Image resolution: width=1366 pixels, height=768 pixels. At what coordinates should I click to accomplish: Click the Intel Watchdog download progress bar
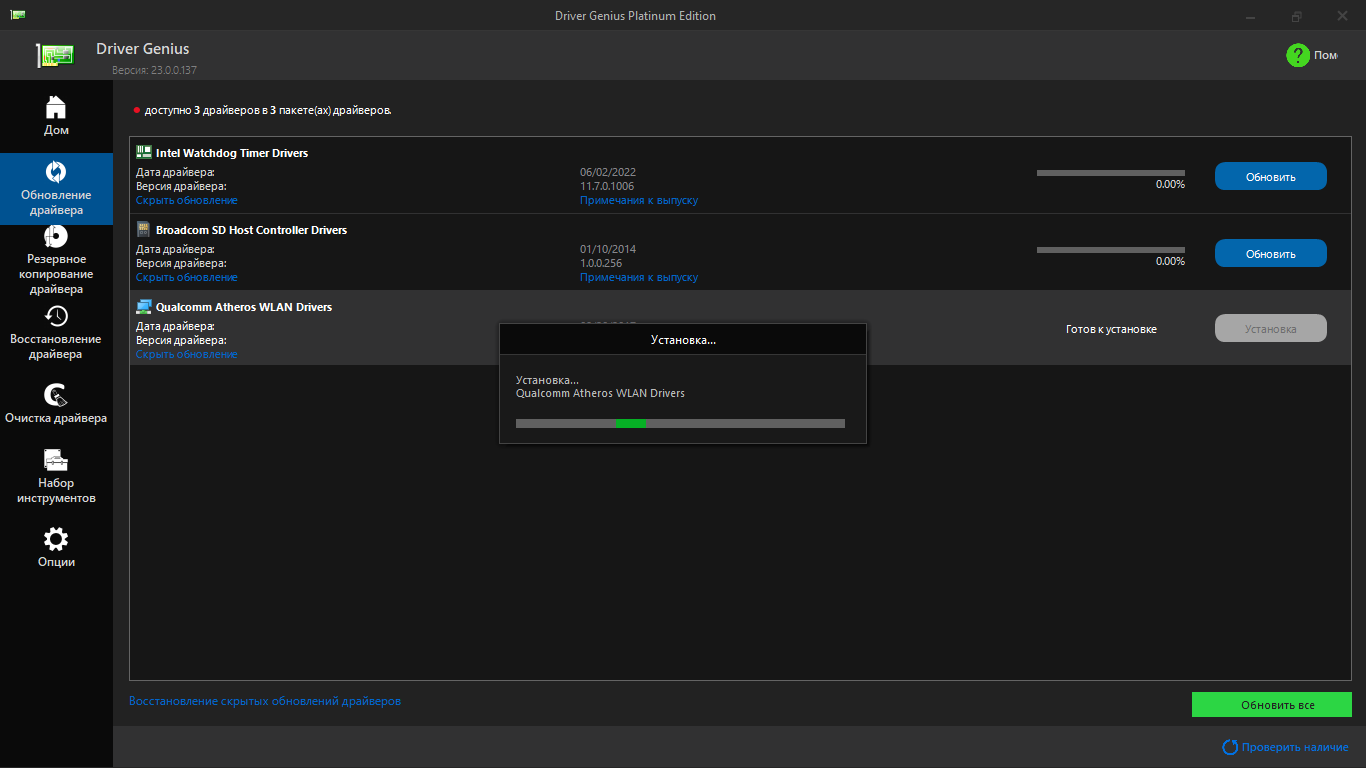point(1111,173)
